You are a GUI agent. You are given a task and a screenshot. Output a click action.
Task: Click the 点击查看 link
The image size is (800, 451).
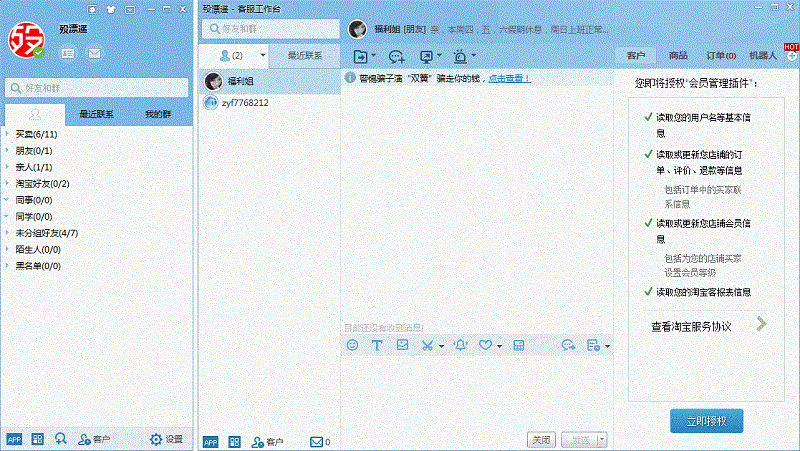[x=509, y=78]
